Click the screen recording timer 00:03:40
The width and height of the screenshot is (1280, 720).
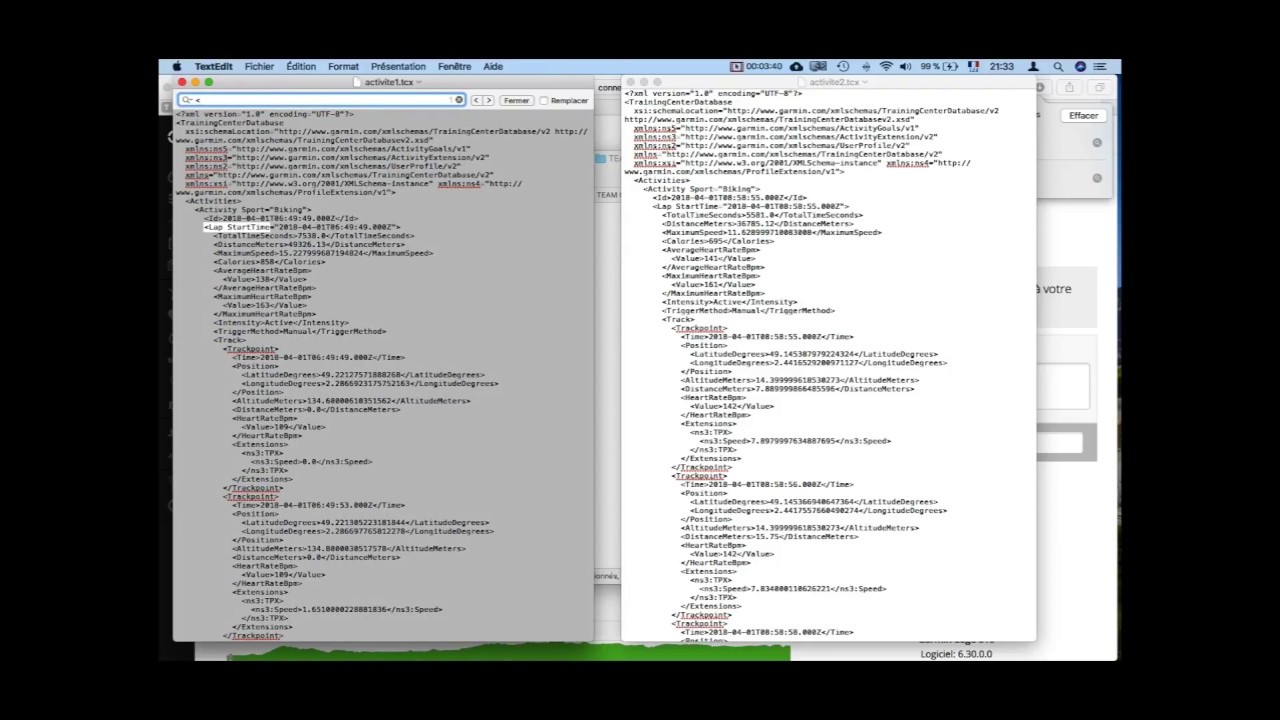pos(757,67)
